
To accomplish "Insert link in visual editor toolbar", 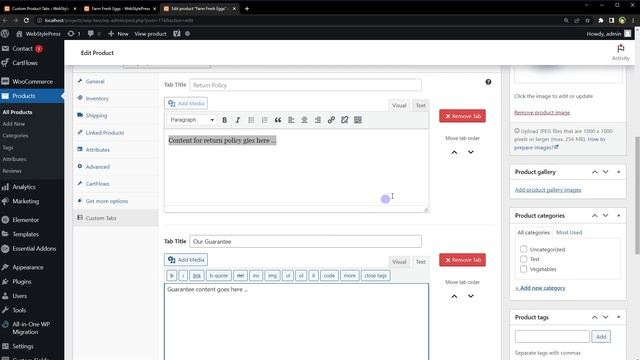I will click(x=331, y=120).
